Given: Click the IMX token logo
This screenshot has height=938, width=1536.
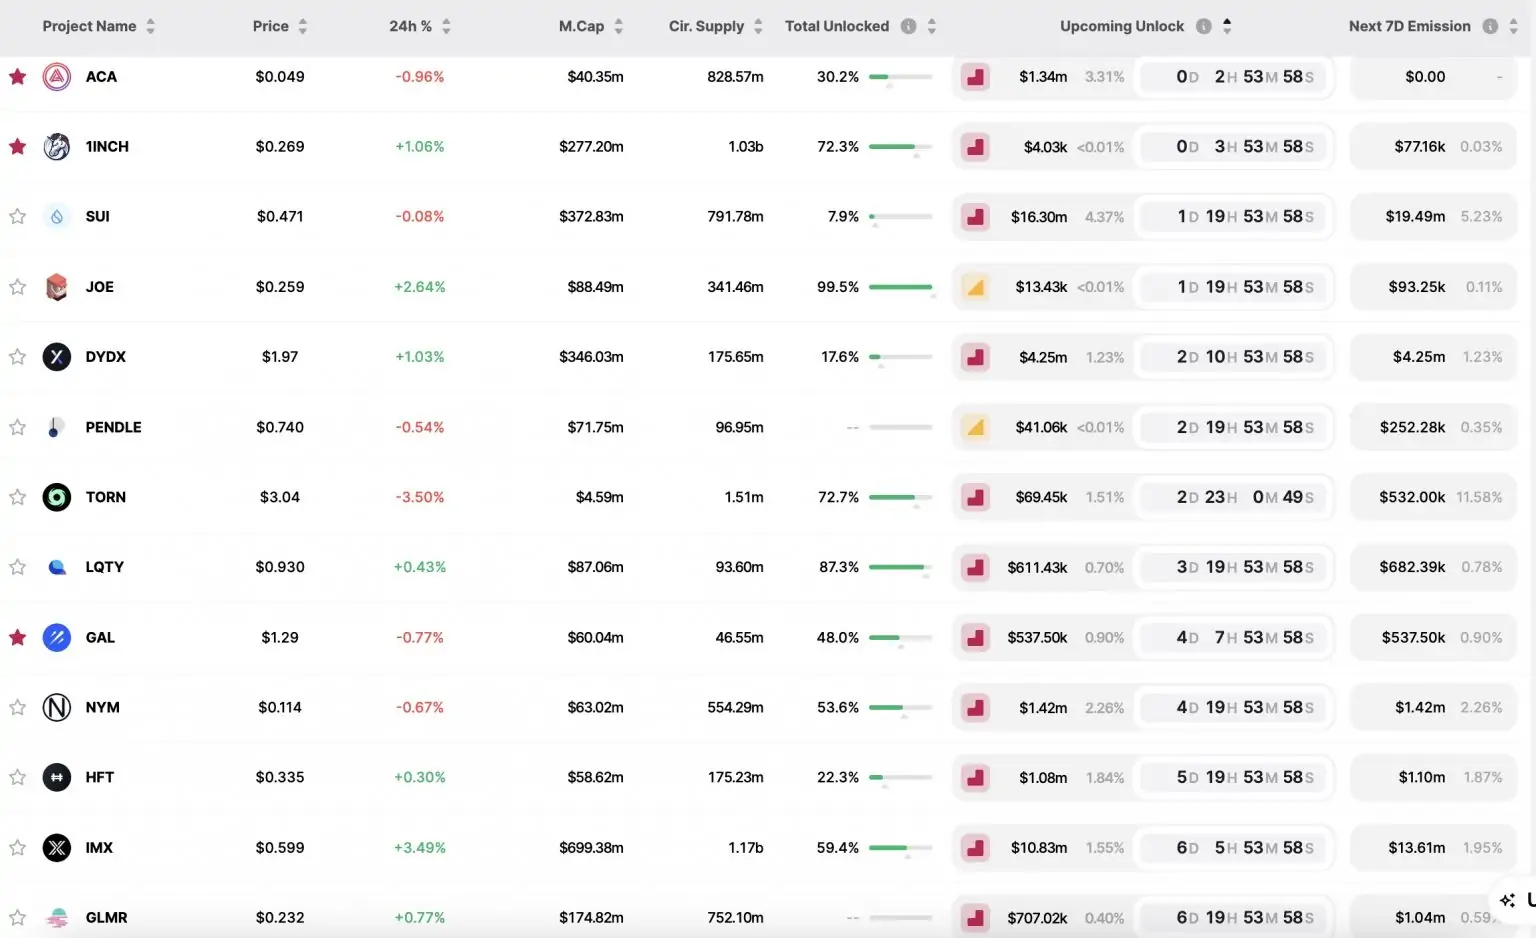Looking at the screenshot, I should click(57, 848).
